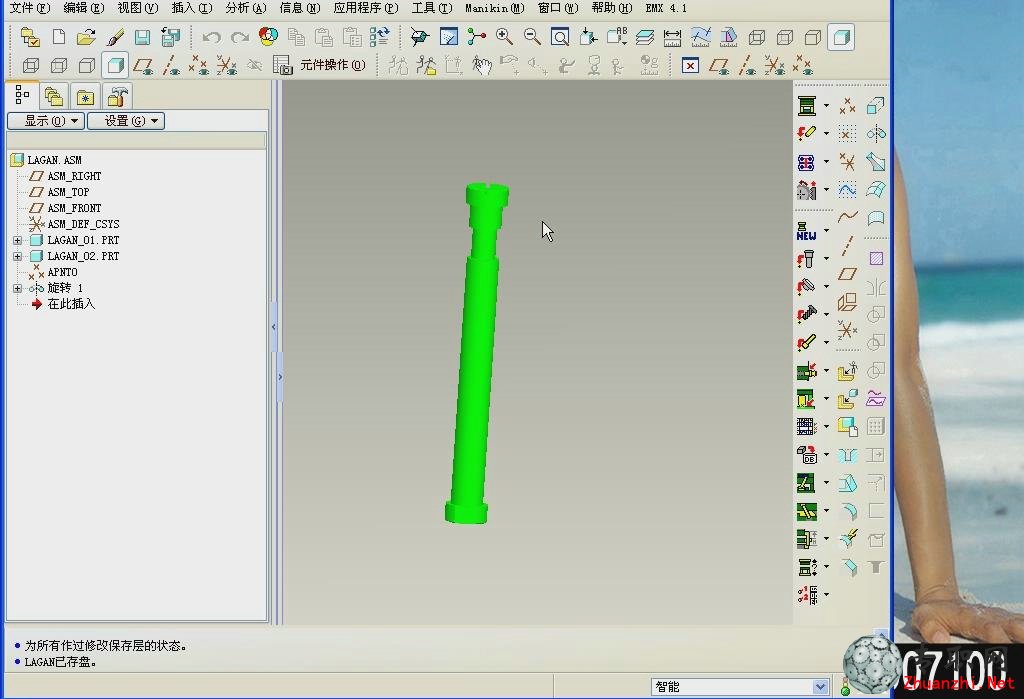Select ASM_DEF_CSYS in the model tree

tap(83, 224)
